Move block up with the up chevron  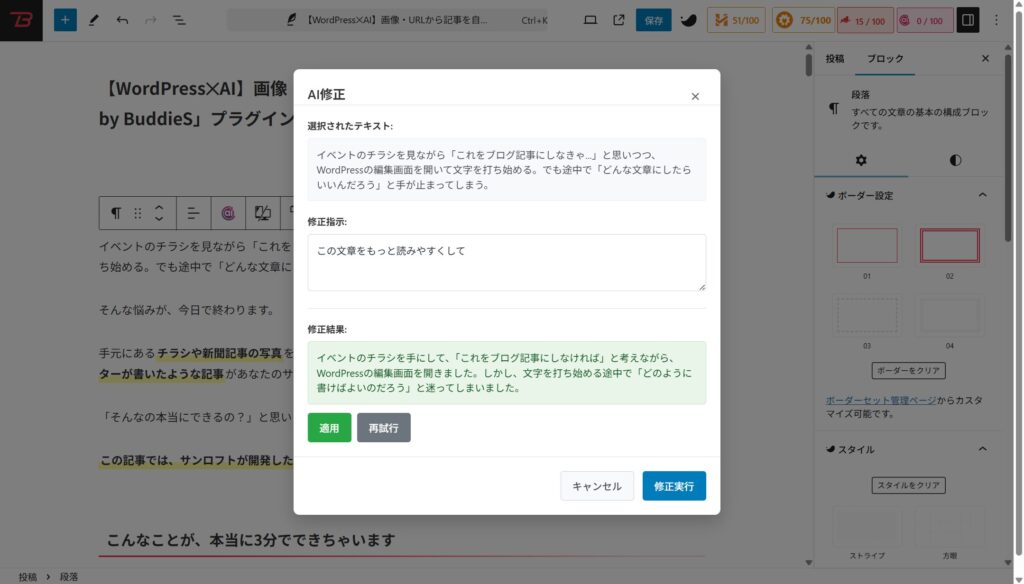159,206
